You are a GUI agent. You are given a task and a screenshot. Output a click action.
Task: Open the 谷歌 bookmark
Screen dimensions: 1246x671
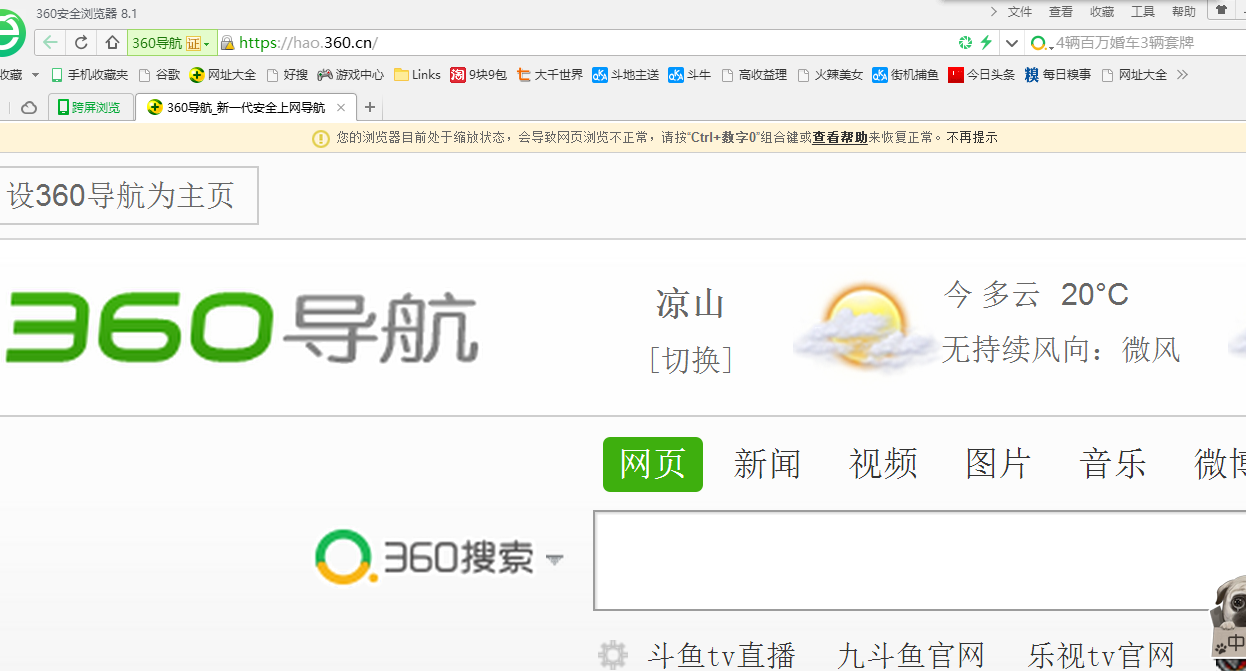pos(159,75)
